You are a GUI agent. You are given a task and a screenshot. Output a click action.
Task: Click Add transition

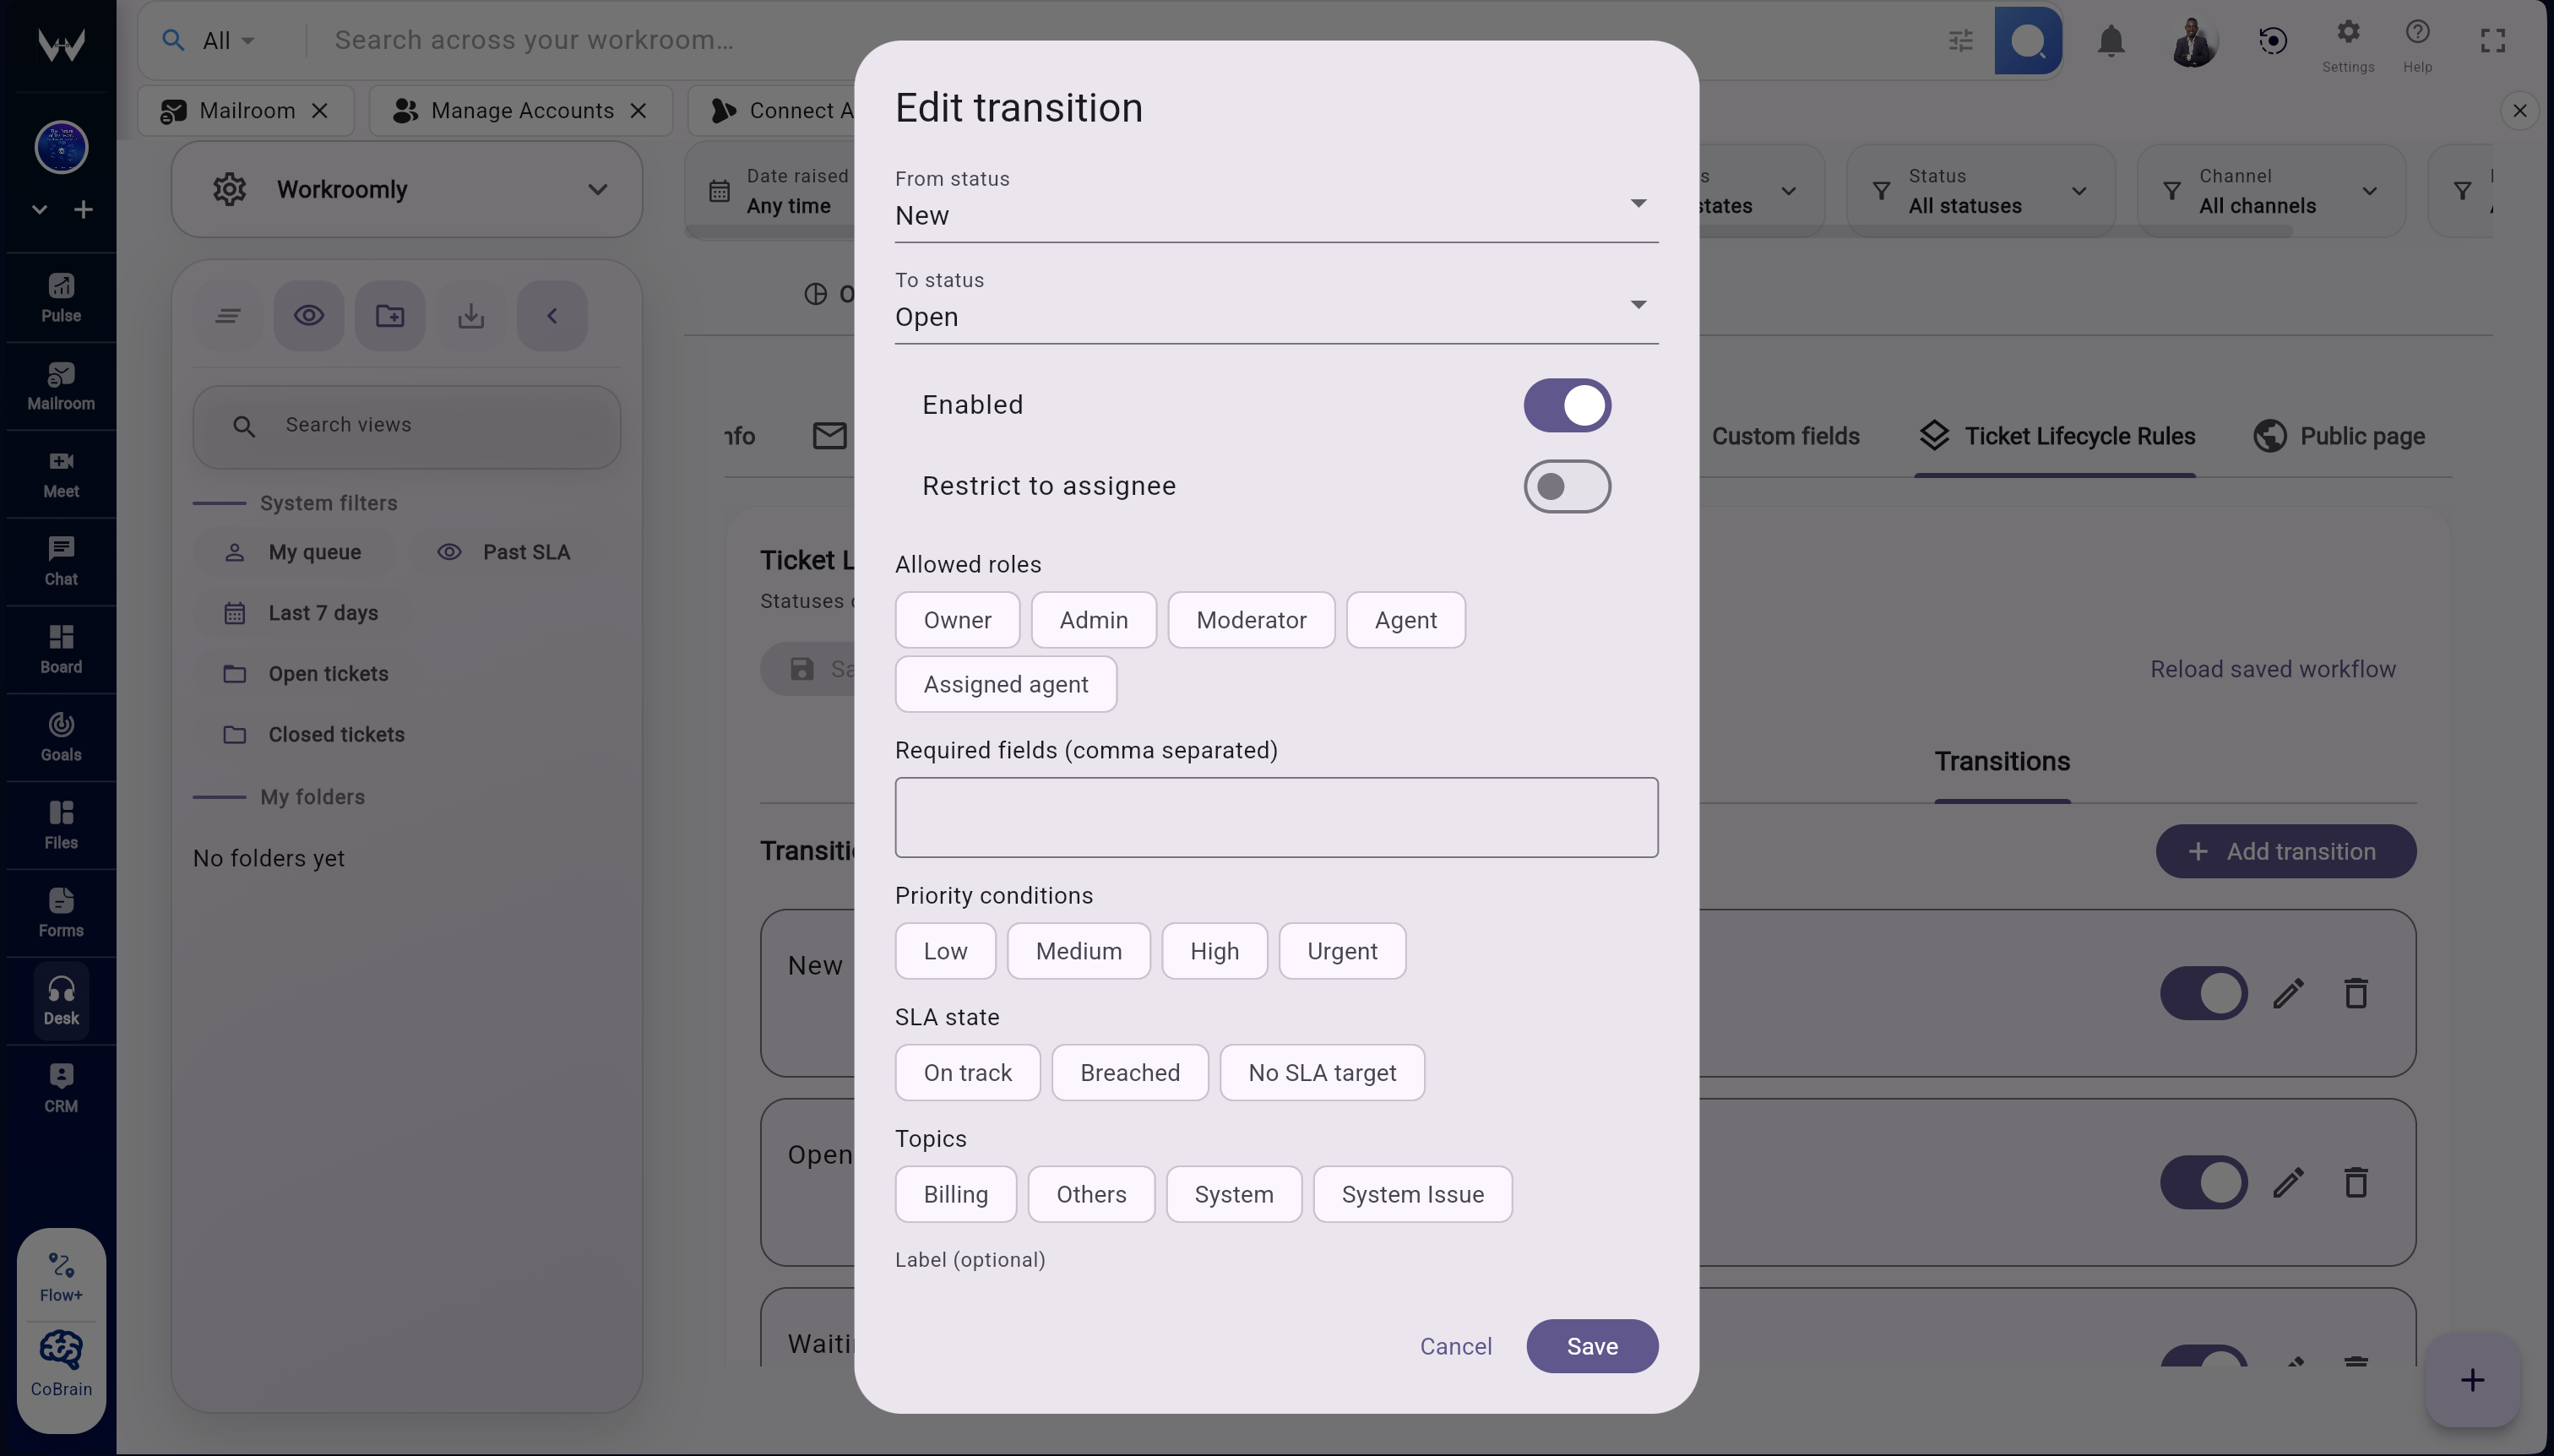pyautogui.click(x=2284, y=851)
